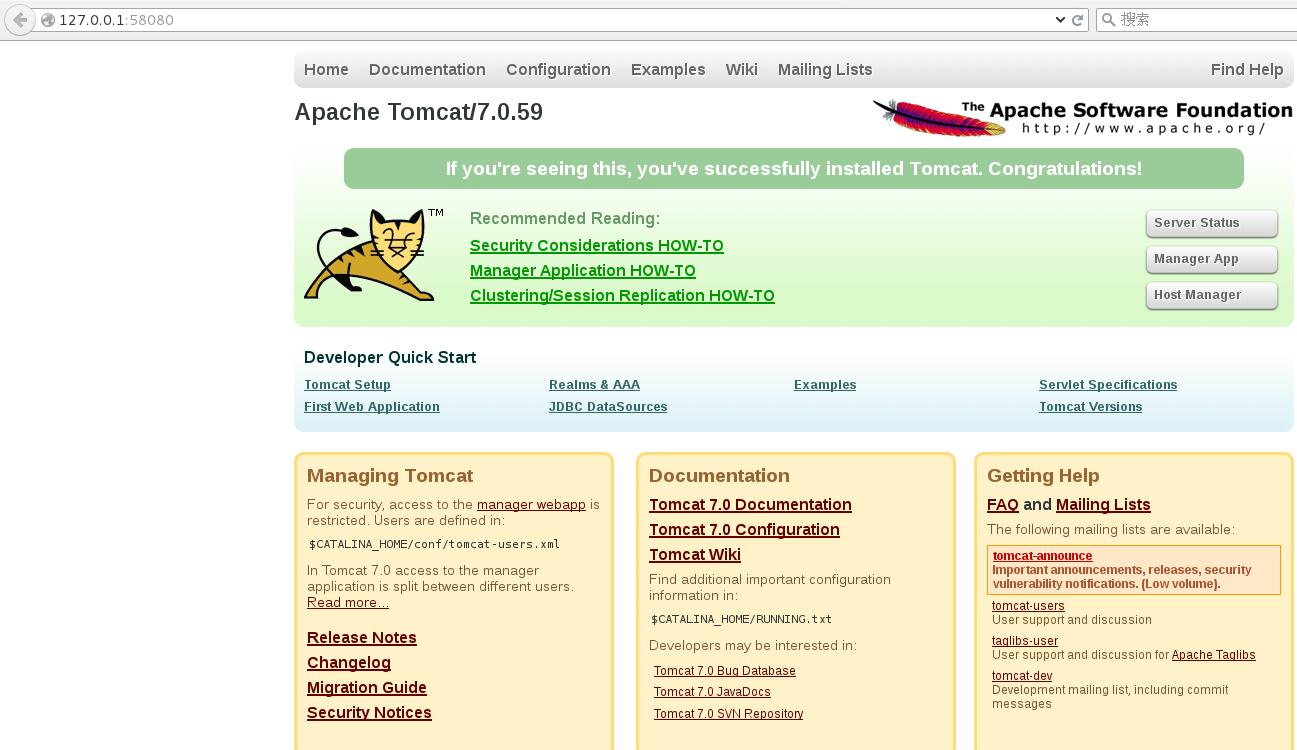Open the Security Notices link
This screenshot has height=750, width=1297.
point(369,713)
